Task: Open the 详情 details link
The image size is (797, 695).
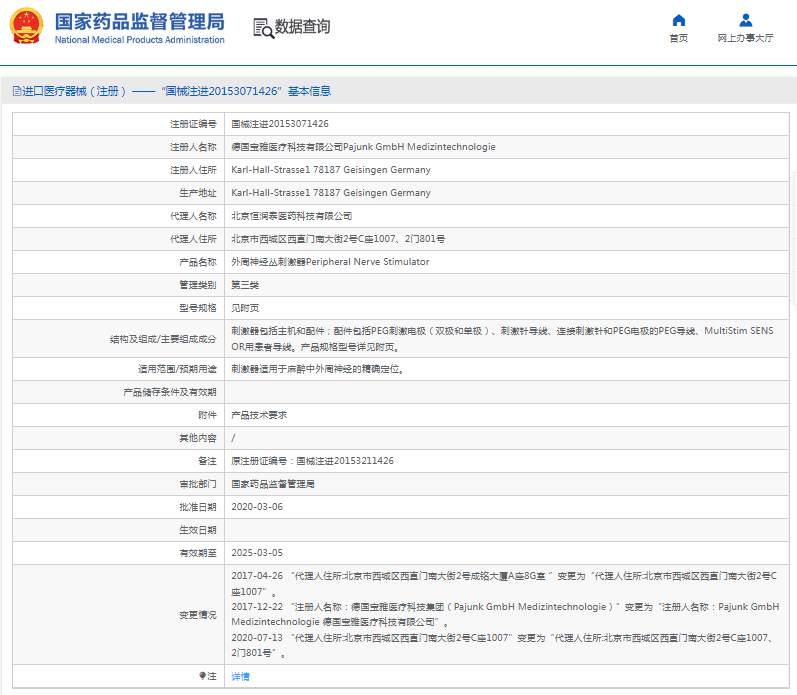Action: tap(241, 677)
